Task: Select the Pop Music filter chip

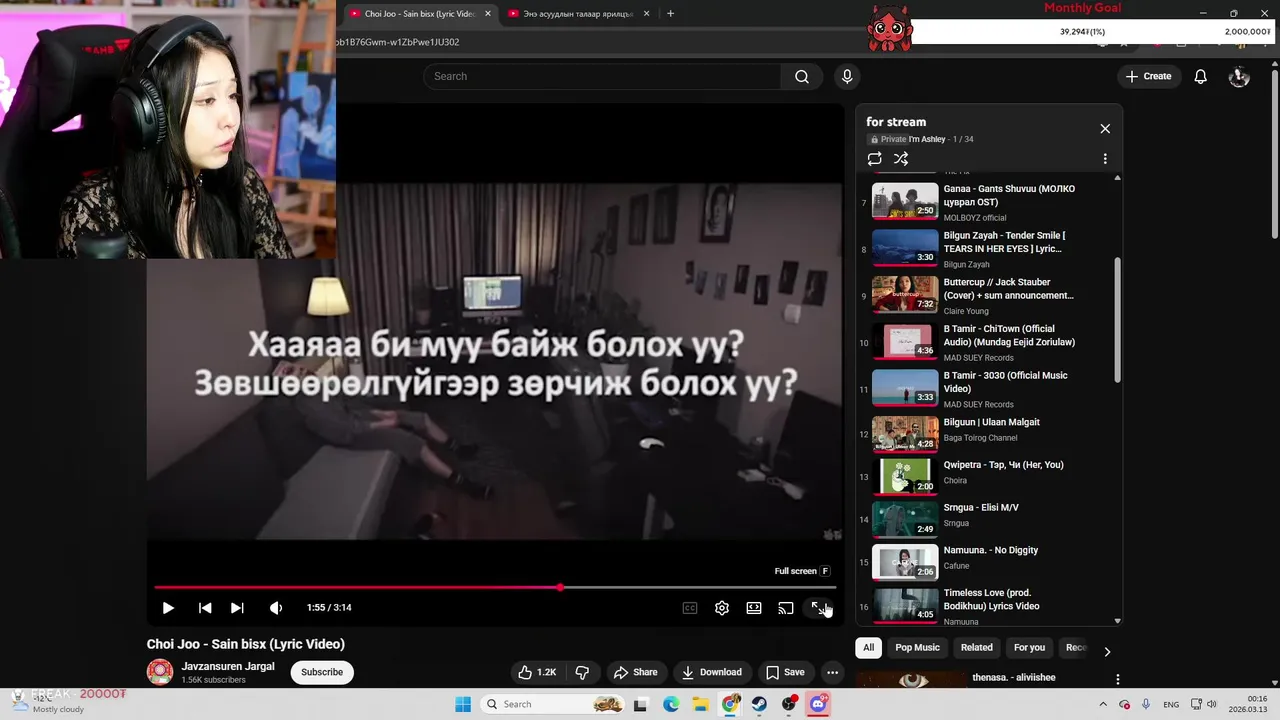Action: pos(917,648)
